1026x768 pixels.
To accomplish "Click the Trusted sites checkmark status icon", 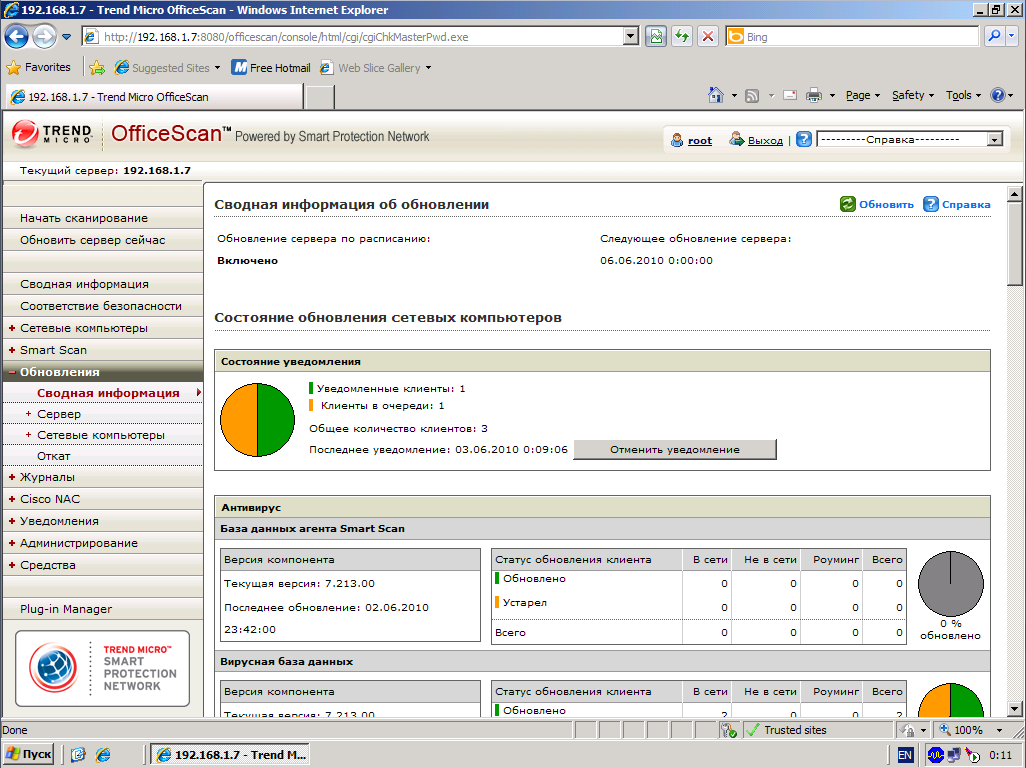I will (752, 730).
